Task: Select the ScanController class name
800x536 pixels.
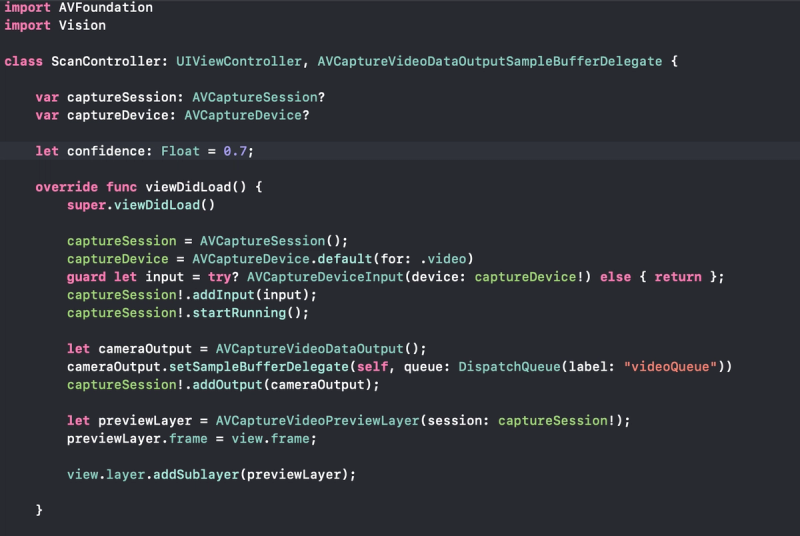Action: pyautogui.click(x=106, y=61)
